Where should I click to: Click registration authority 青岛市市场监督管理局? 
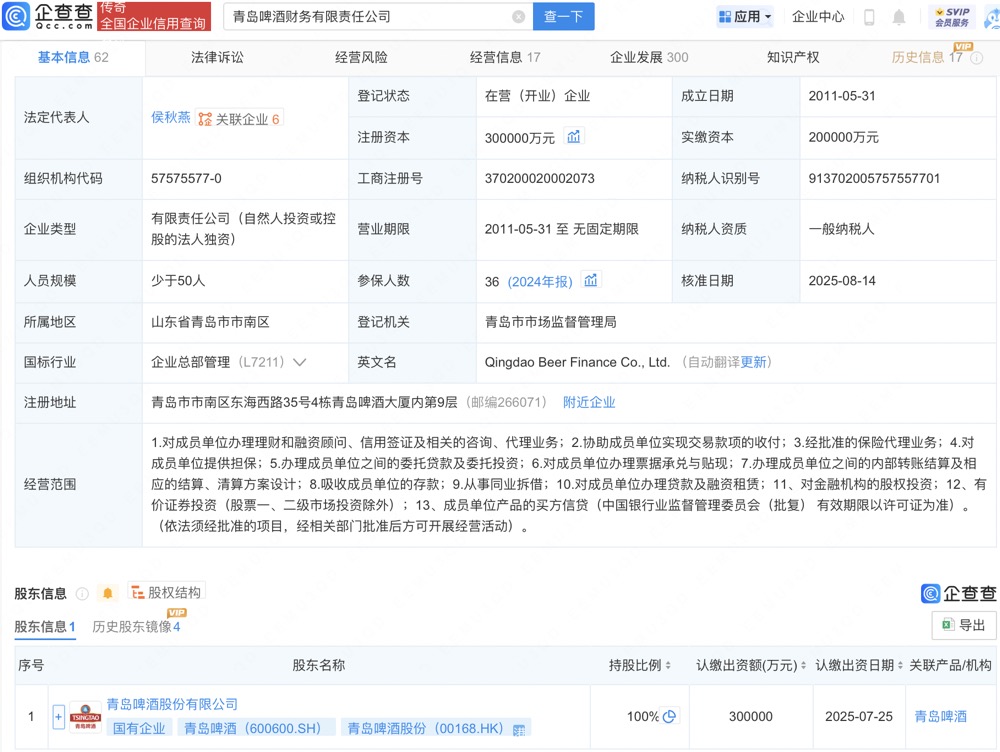click(x=550, y=322)
